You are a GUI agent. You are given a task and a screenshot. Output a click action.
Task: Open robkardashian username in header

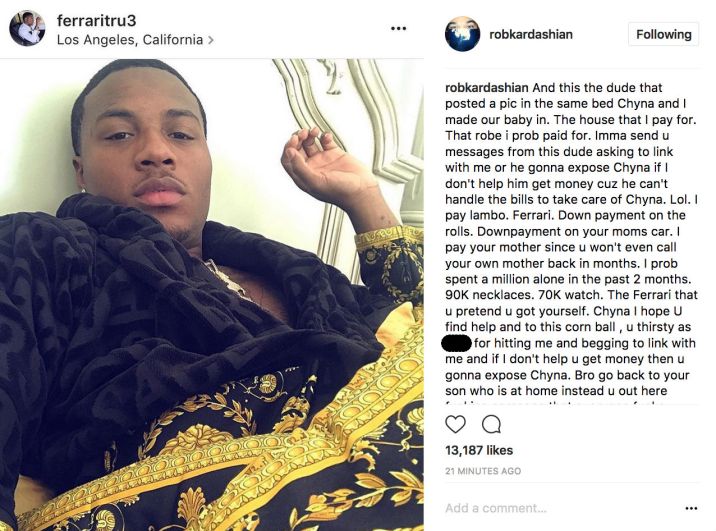(x=531, y=34)
